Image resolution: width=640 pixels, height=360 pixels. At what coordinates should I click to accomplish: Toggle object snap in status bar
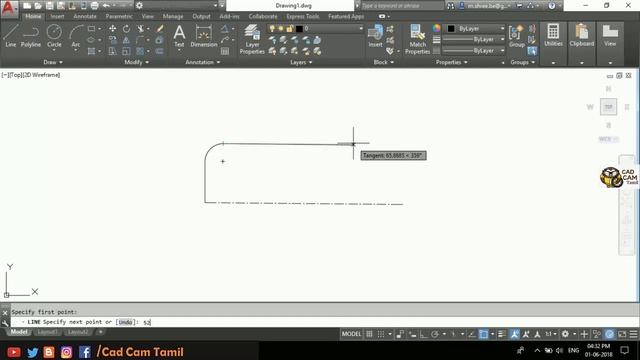point(483,334)
